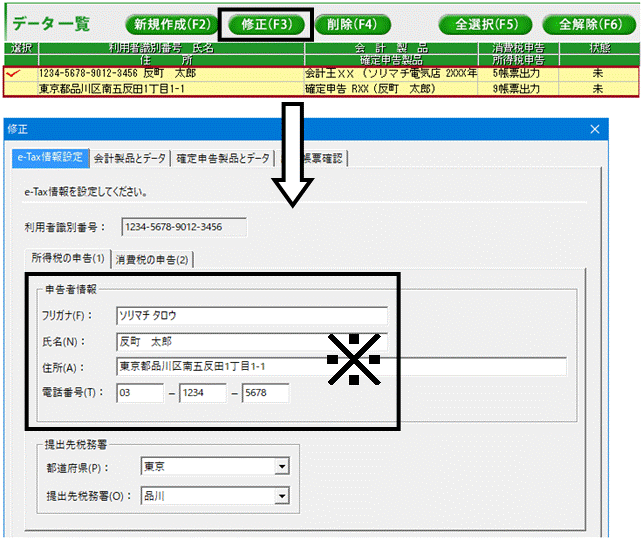Click the phone field containing 1234
This screenshot has width=642, height=540.
coord(203,393)
